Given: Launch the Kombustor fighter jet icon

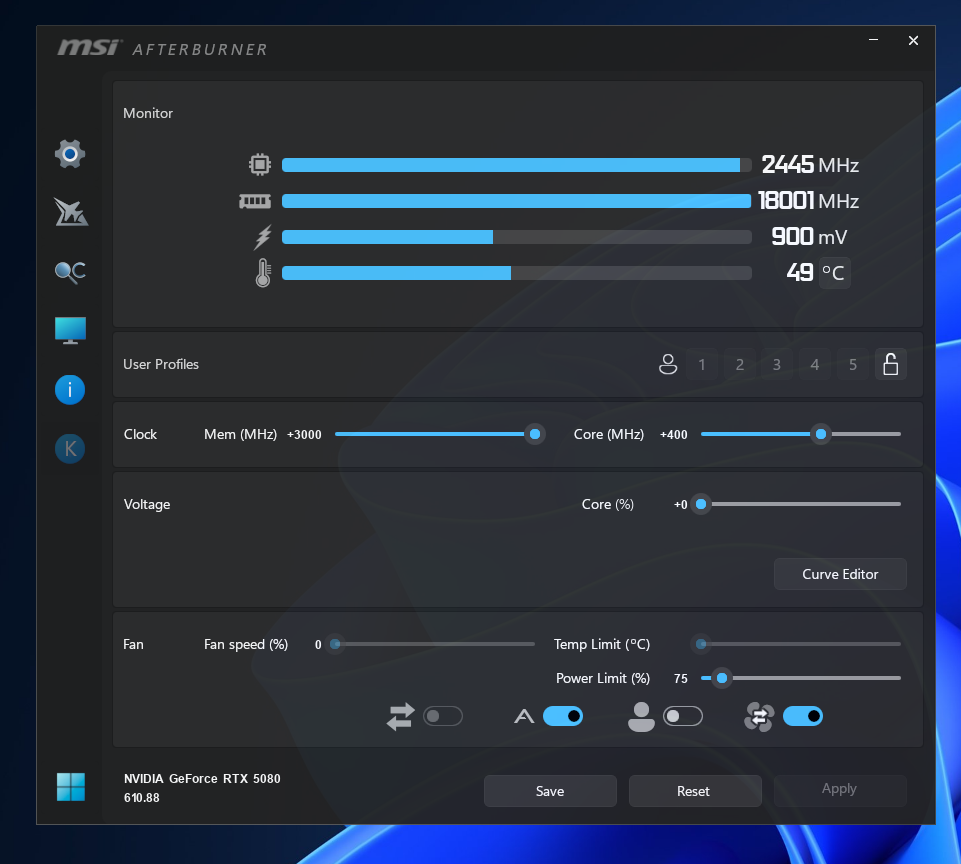Looking at the screenshot, I should (x=70, y=212).
